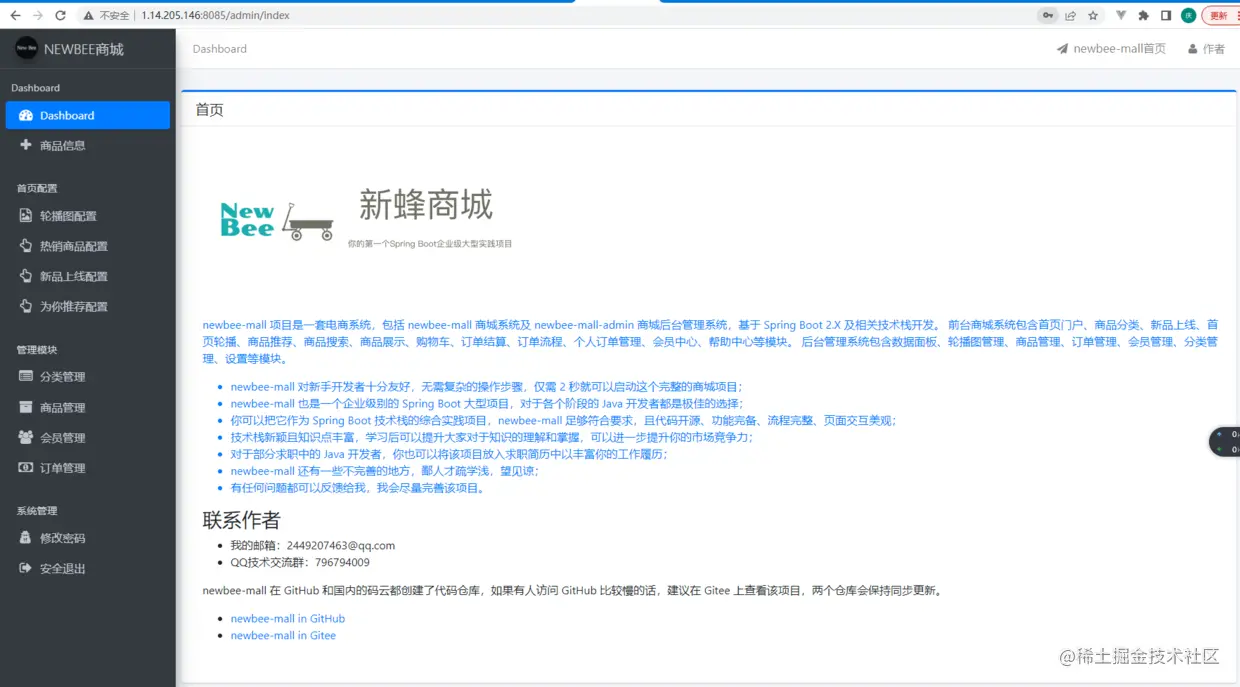The image size is (1240, 687).
Task: Click the hand icon for 为你推荐配置
Action: 26,306
